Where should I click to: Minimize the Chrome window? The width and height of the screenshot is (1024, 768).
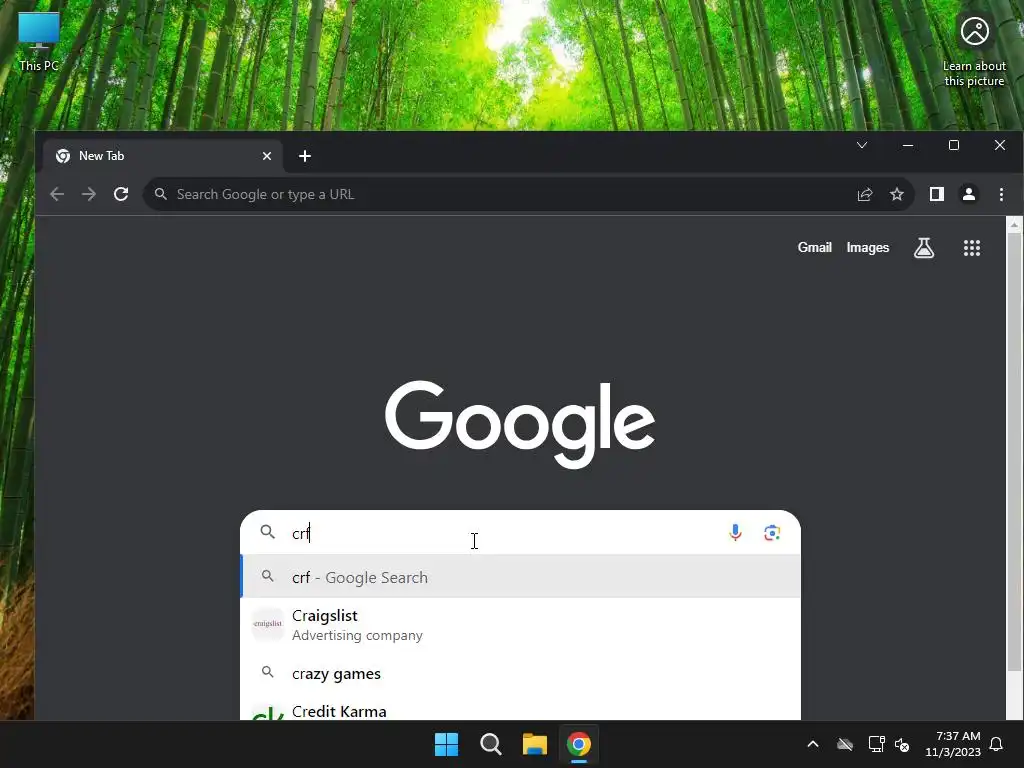coord(908,145)
